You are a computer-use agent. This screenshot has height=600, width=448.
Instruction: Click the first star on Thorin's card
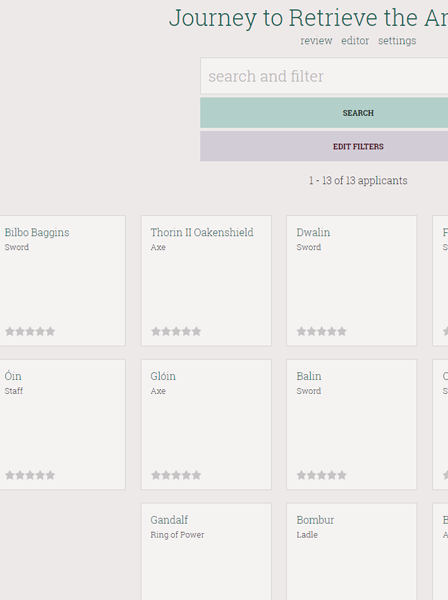(x=156, y=331)
